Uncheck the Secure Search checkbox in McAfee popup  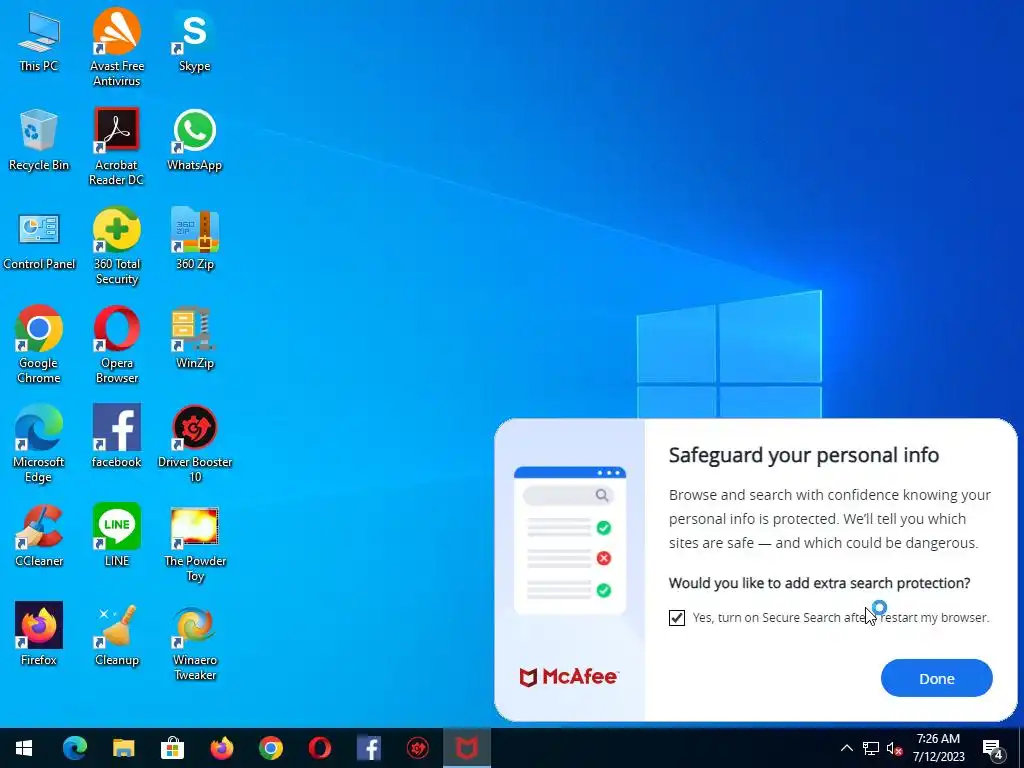pyautogui.click(x=677, y=618)
